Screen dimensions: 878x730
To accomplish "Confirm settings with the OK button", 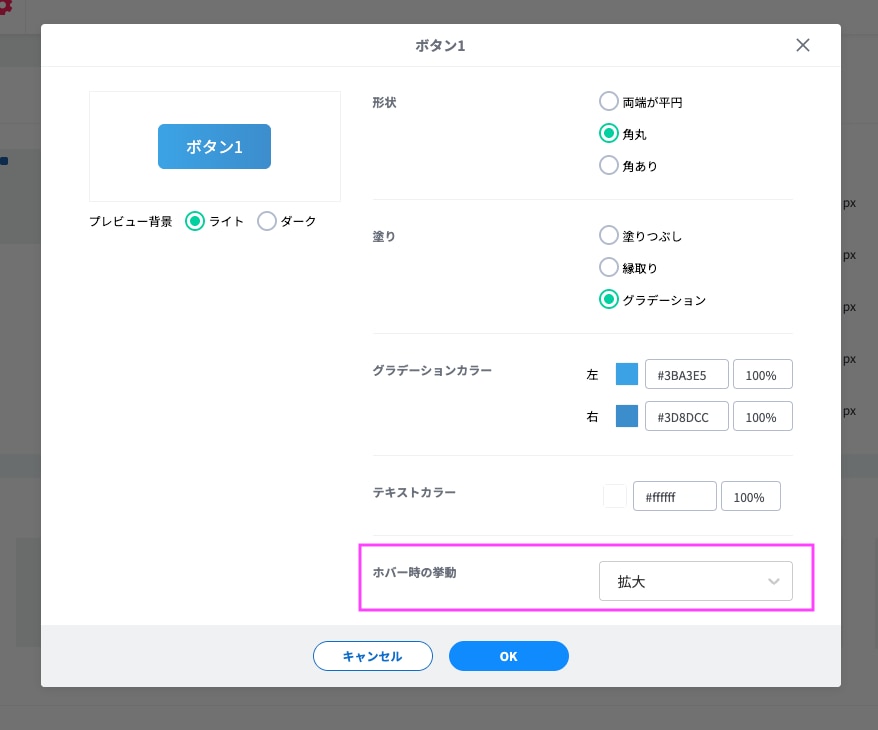I will pyautogui.click(x=508, y=656).
